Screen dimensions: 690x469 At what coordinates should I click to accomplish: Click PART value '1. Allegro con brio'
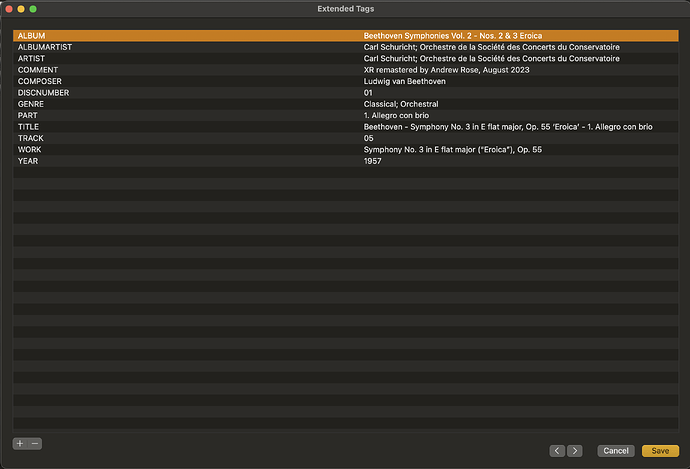[396, 115]
